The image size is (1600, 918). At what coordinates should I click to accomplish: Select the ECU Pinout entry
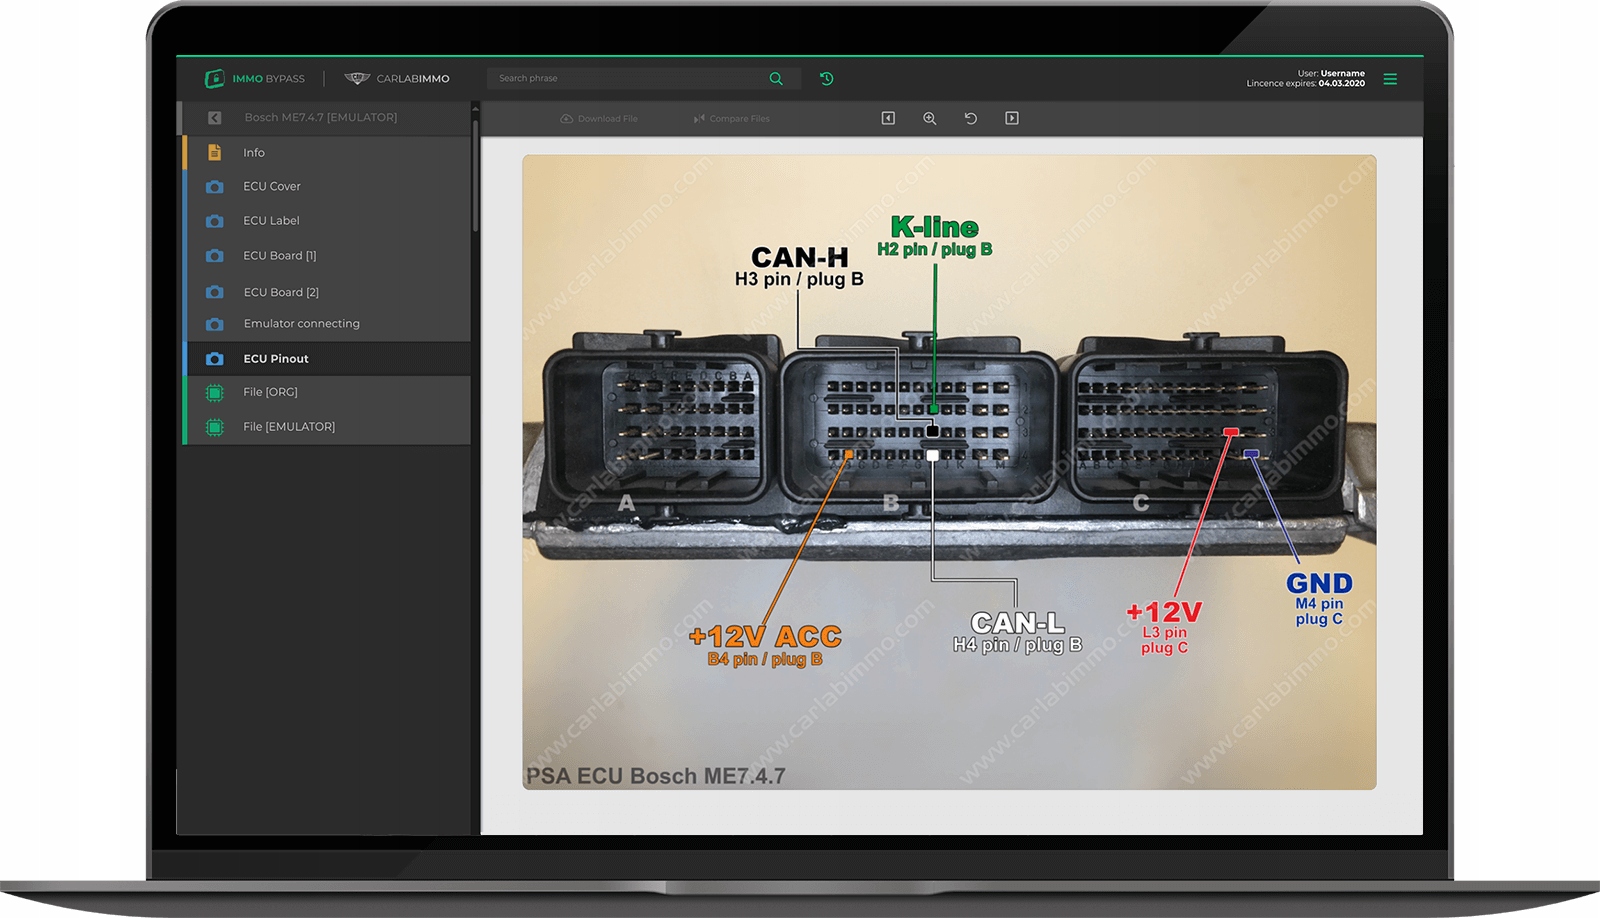pos(327,359)
